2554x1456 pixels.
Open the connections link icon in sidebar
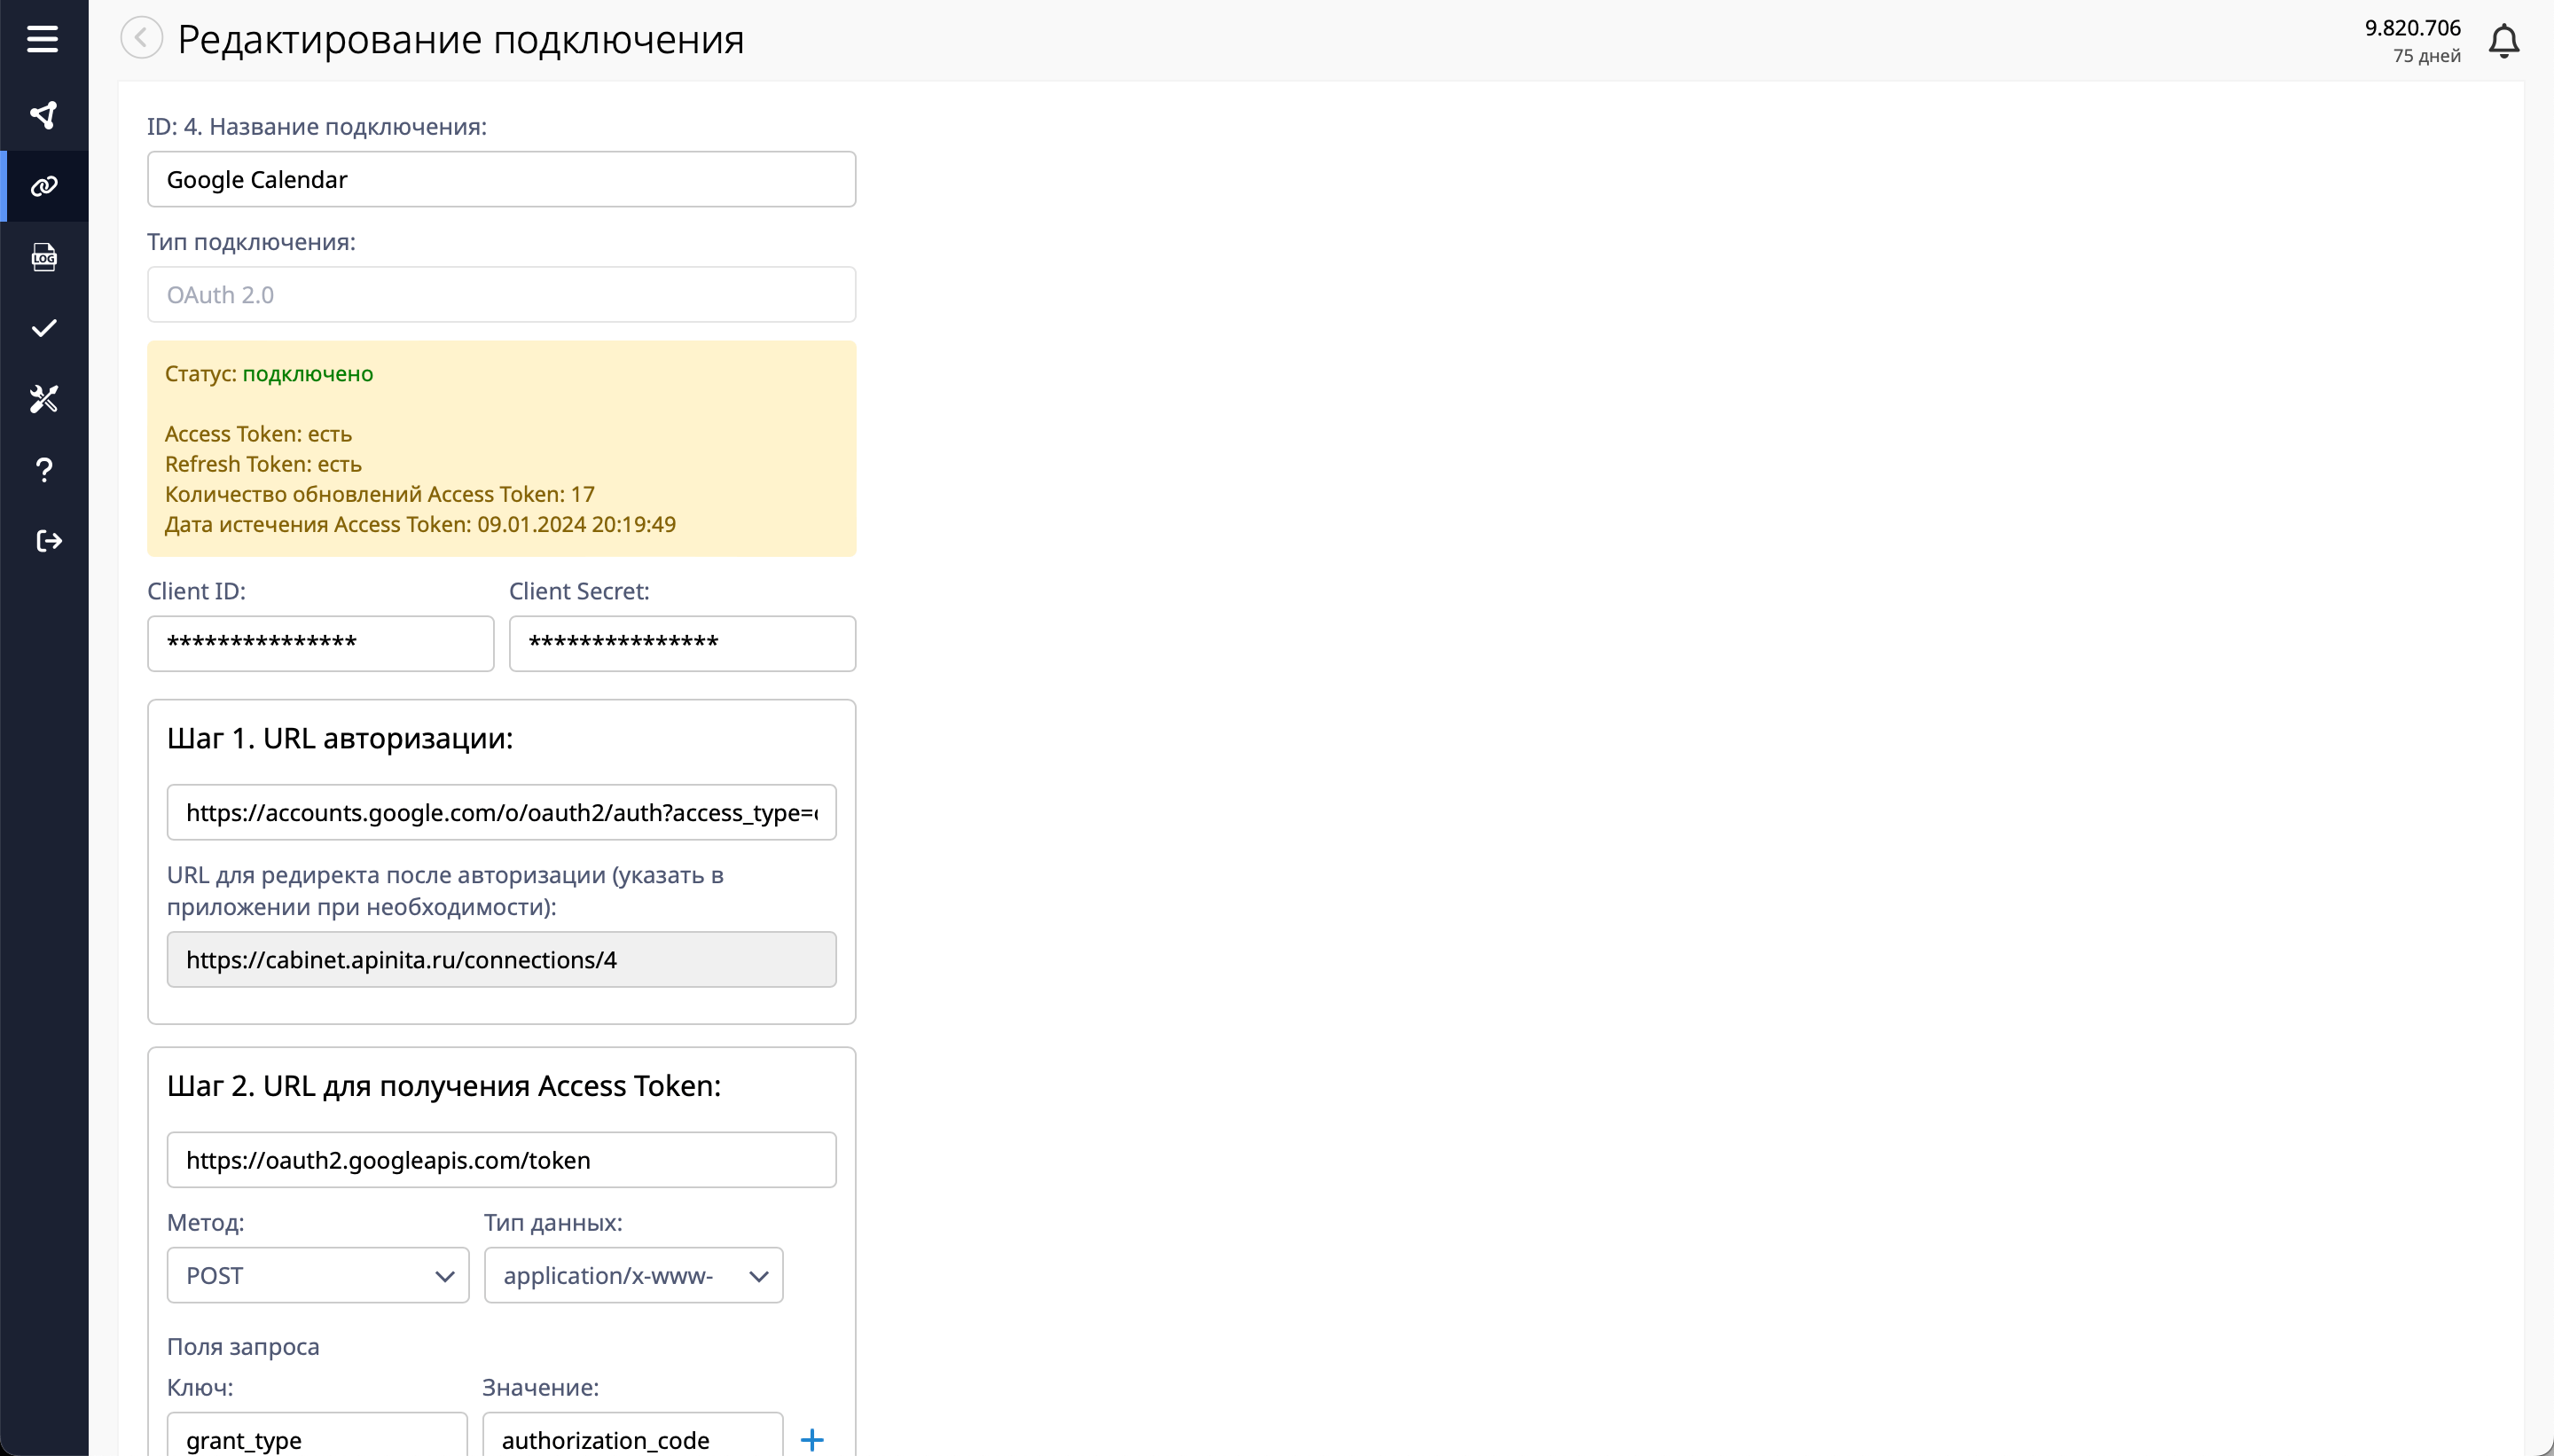click(44, 186)
